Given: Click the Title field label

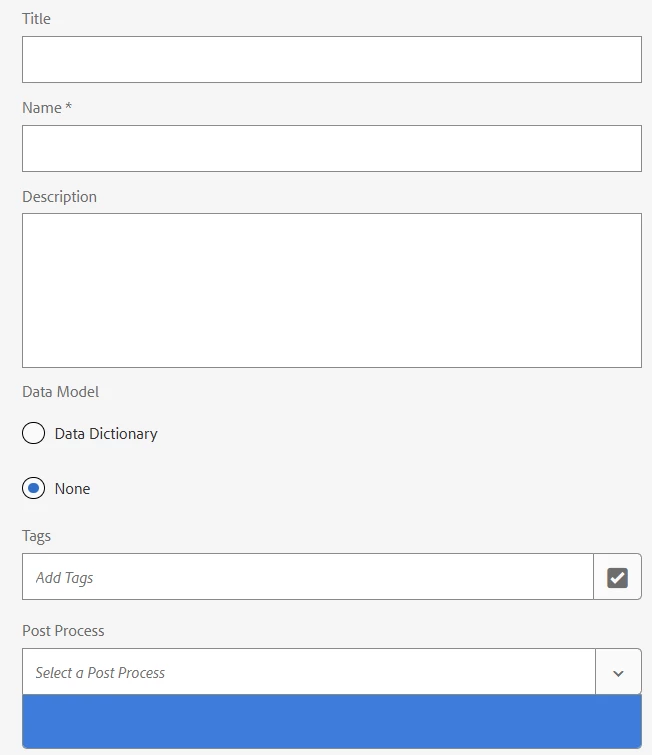Looking at the screenshot, I should click(36, 19).
